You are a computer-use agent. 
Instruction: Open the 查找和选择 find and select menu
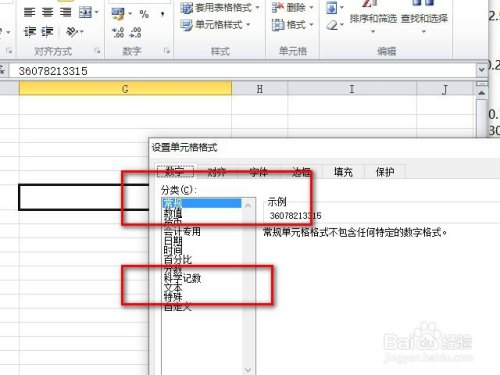click(424, 19)
